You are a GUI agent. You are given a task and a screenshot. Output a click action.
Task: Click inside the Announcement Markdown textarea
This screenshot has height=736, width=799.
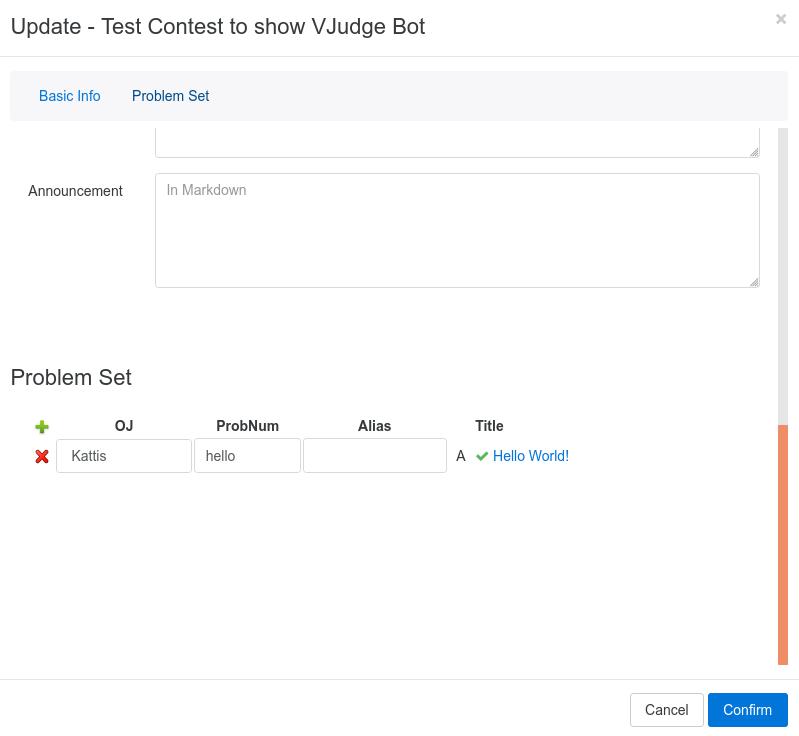click(x=456, y=230)
